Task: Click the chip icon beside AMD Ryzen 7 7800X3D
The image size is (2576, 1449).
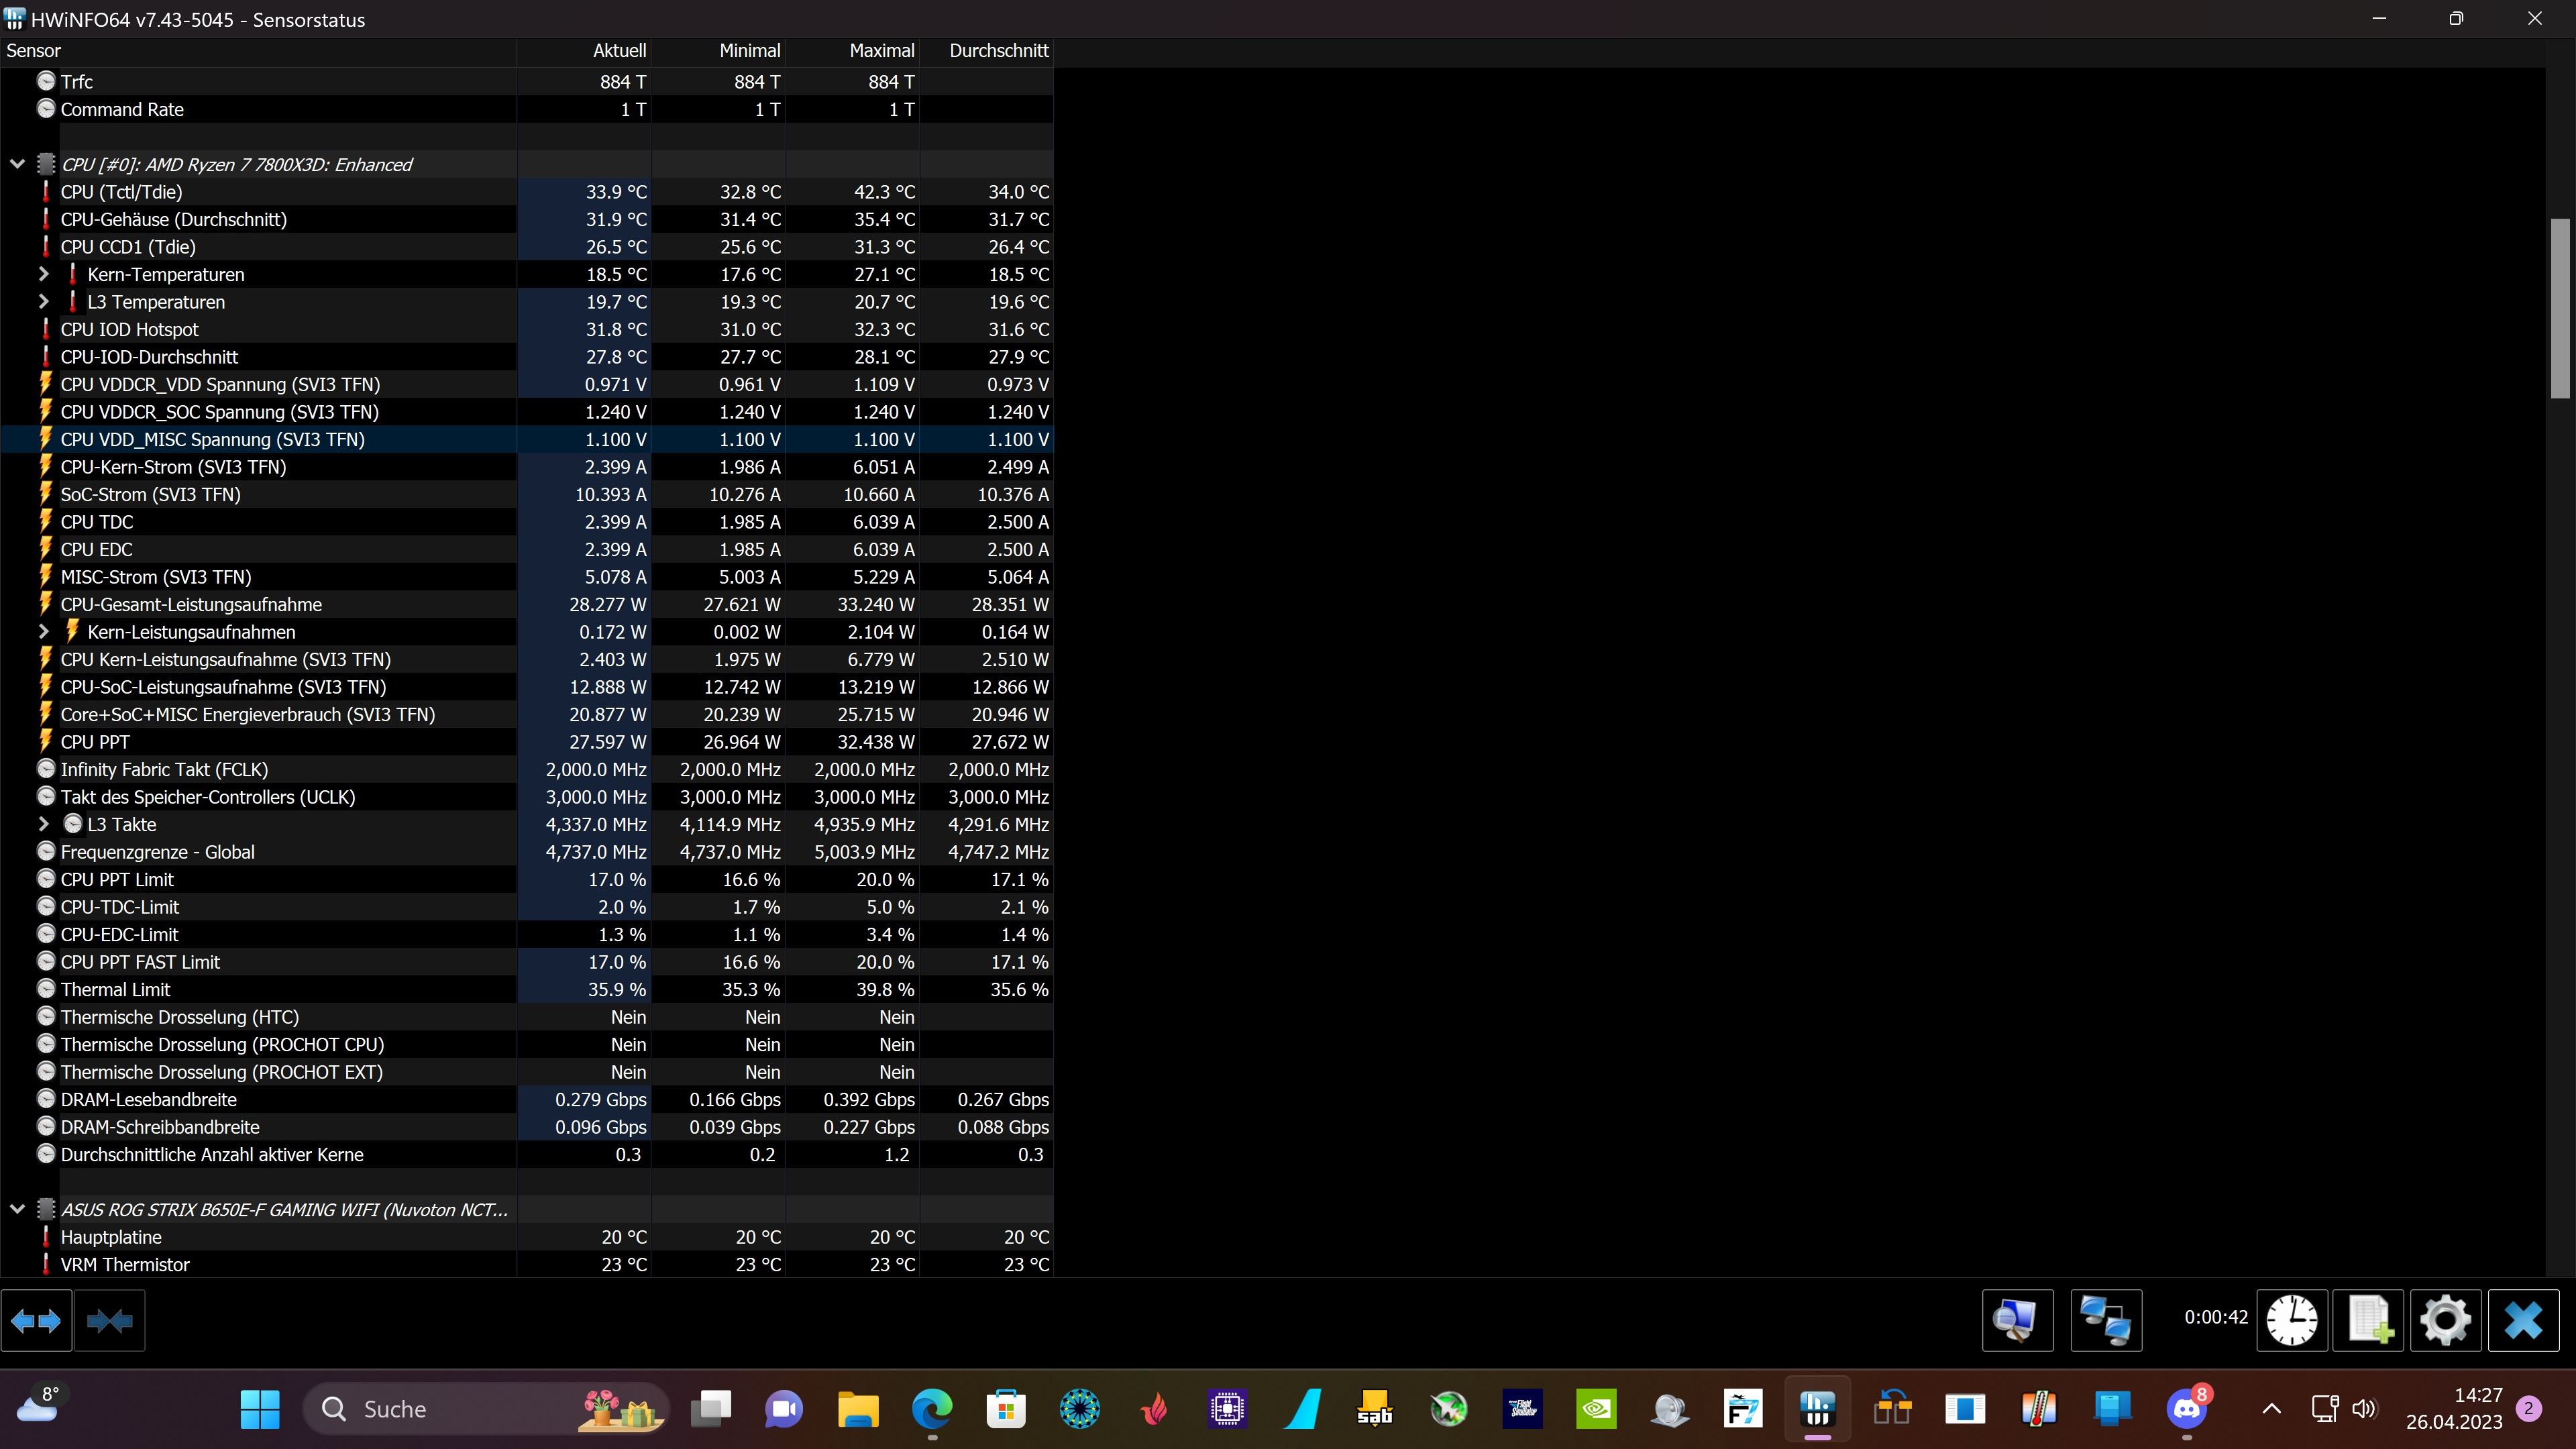Action: [46, 164]
